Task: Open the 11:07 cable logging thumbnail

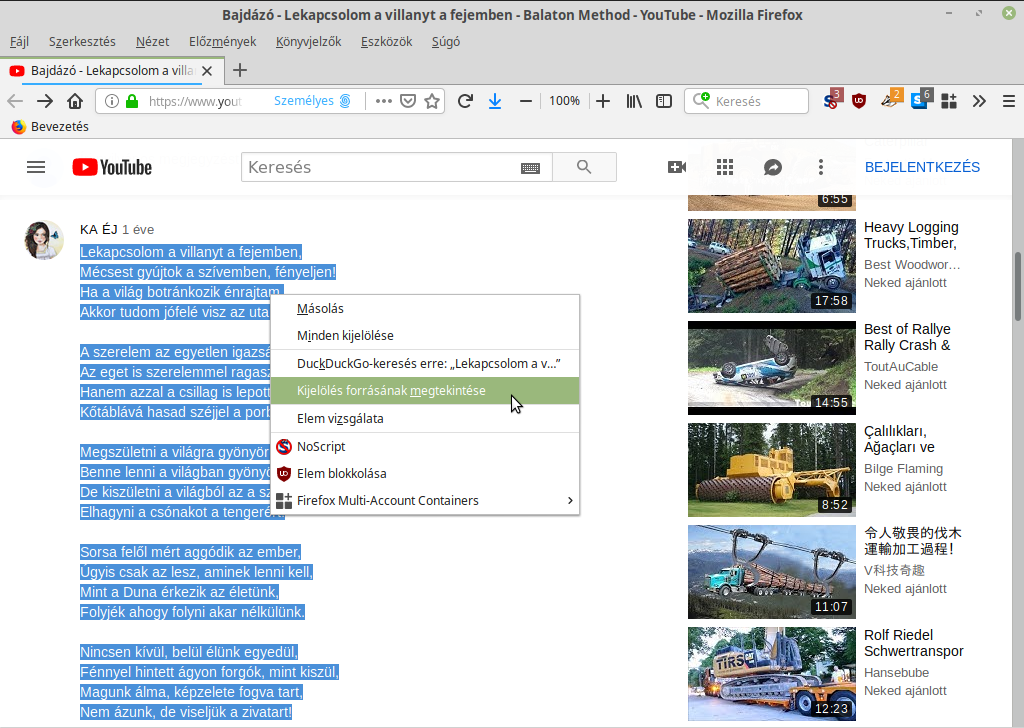Action: click(771, 572)
